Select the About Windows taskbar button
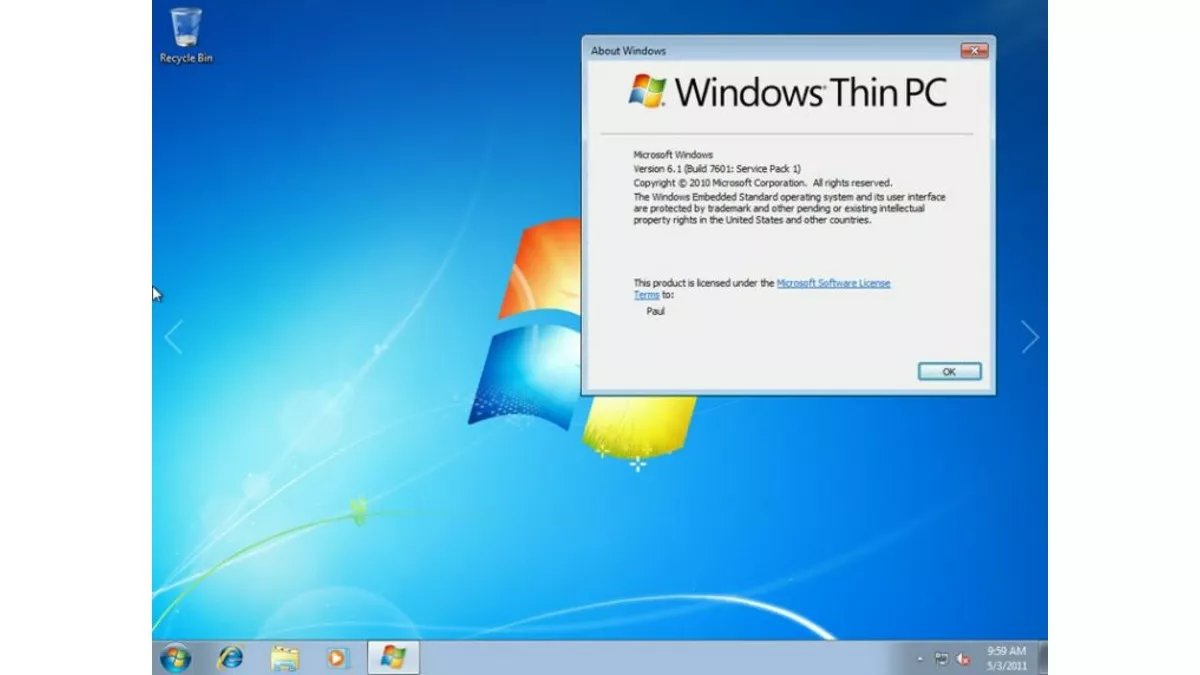 393,657
